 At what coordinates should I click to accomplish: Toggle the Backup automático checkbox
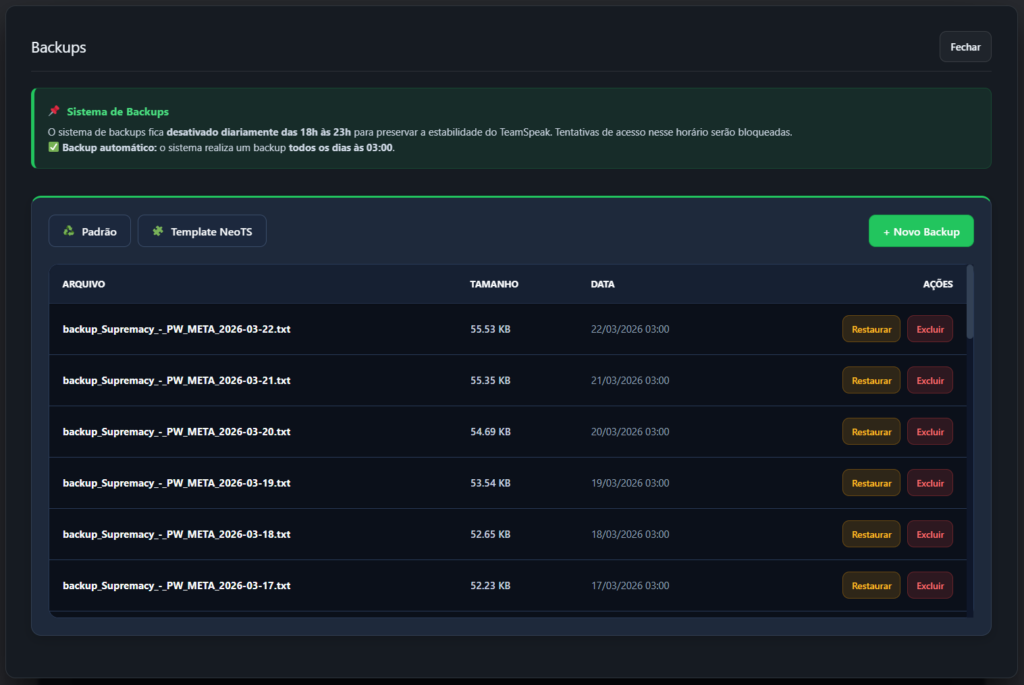click(x=53, y=147)
